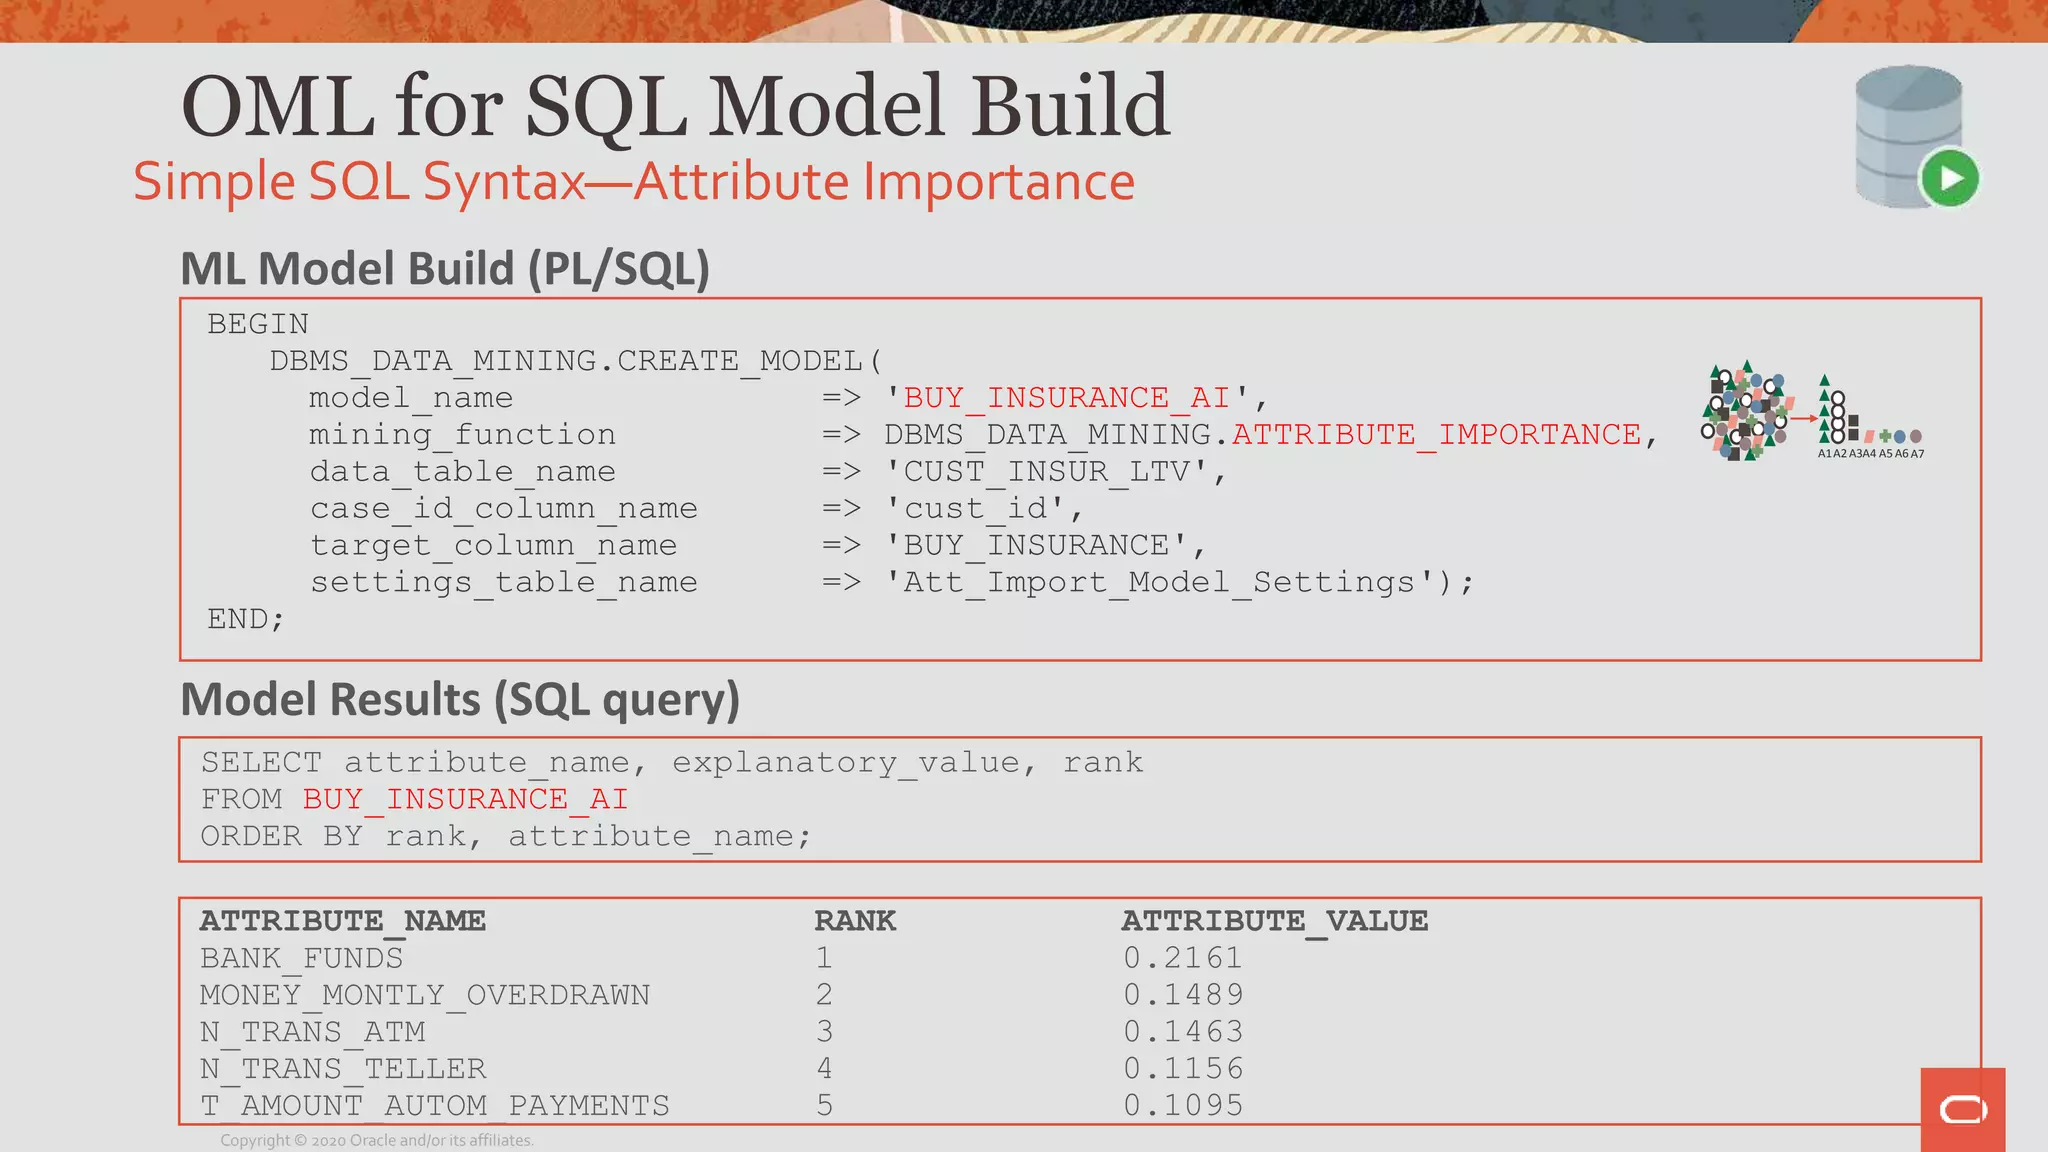
Task: Click the green play button icon
Action: click(1949, 179)
